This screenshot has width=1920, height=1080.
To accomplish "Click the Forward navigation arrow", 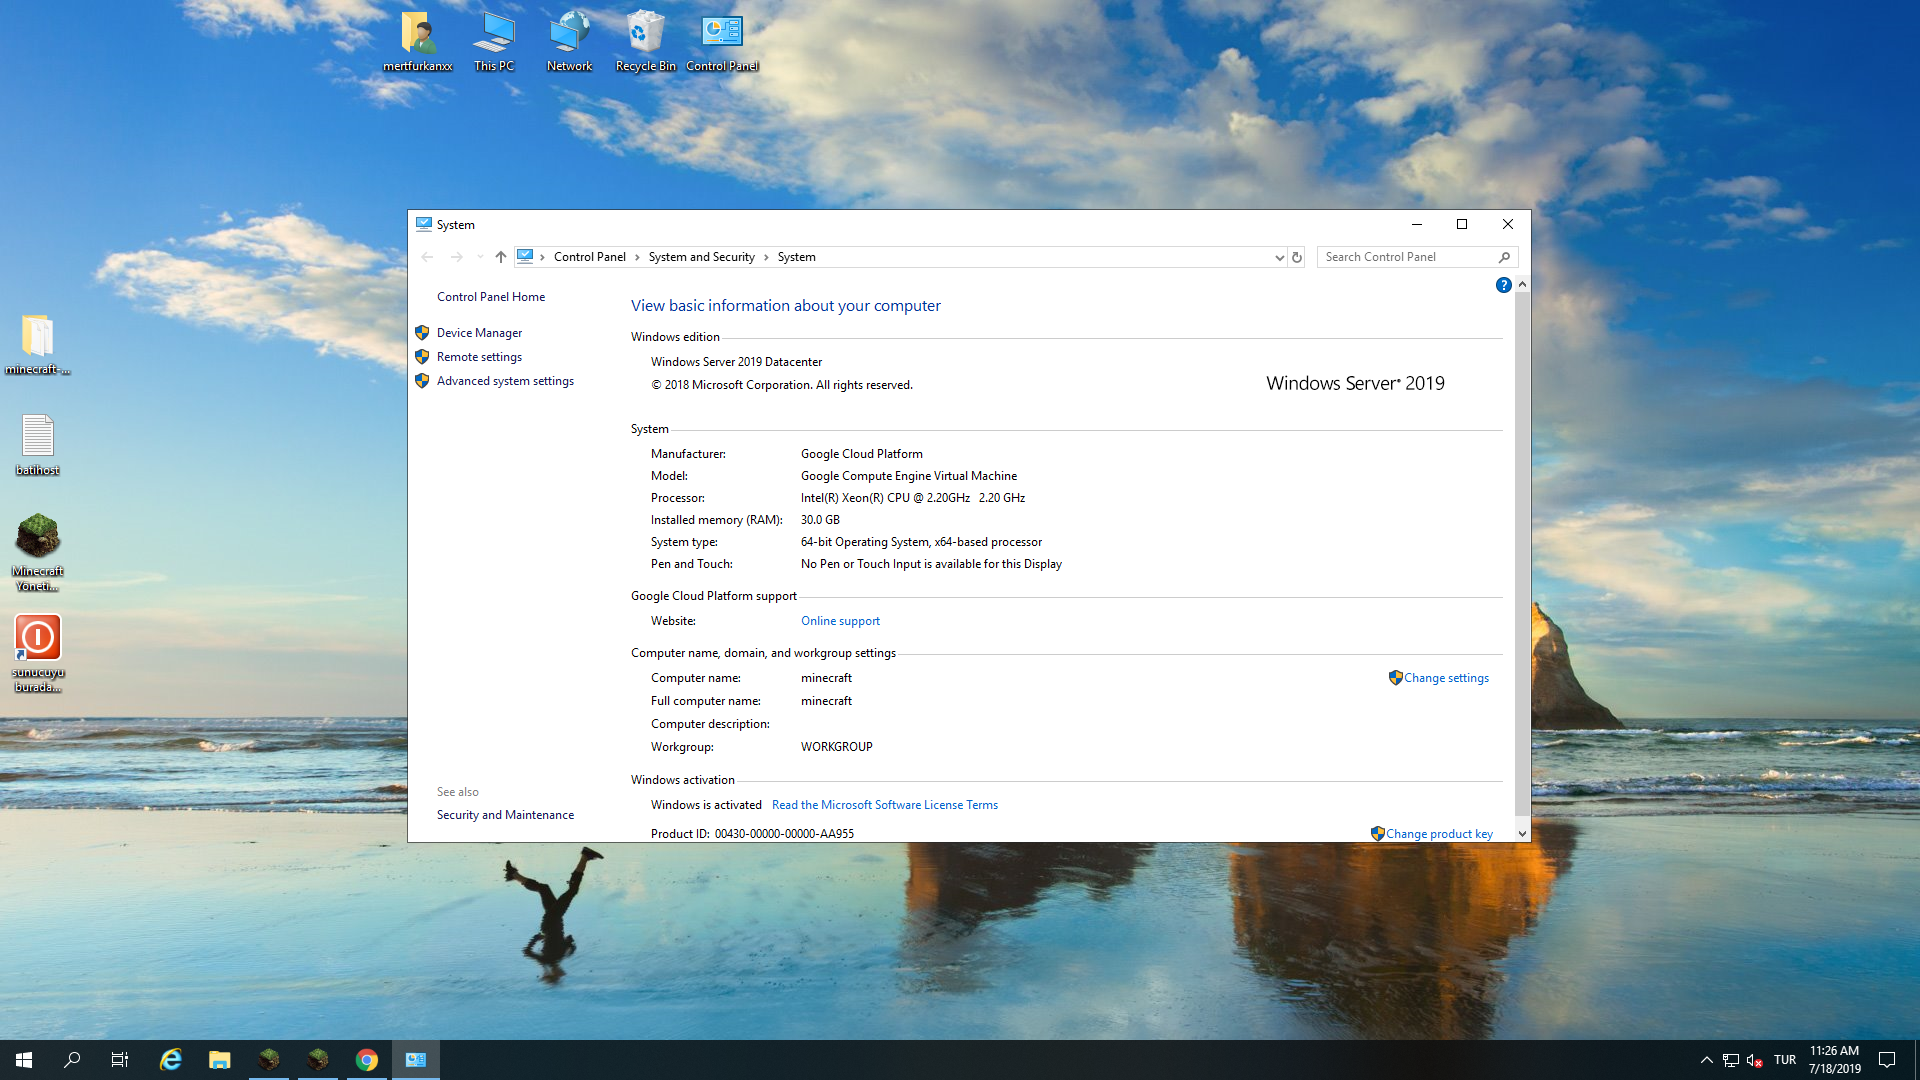I will click(456, 257).
